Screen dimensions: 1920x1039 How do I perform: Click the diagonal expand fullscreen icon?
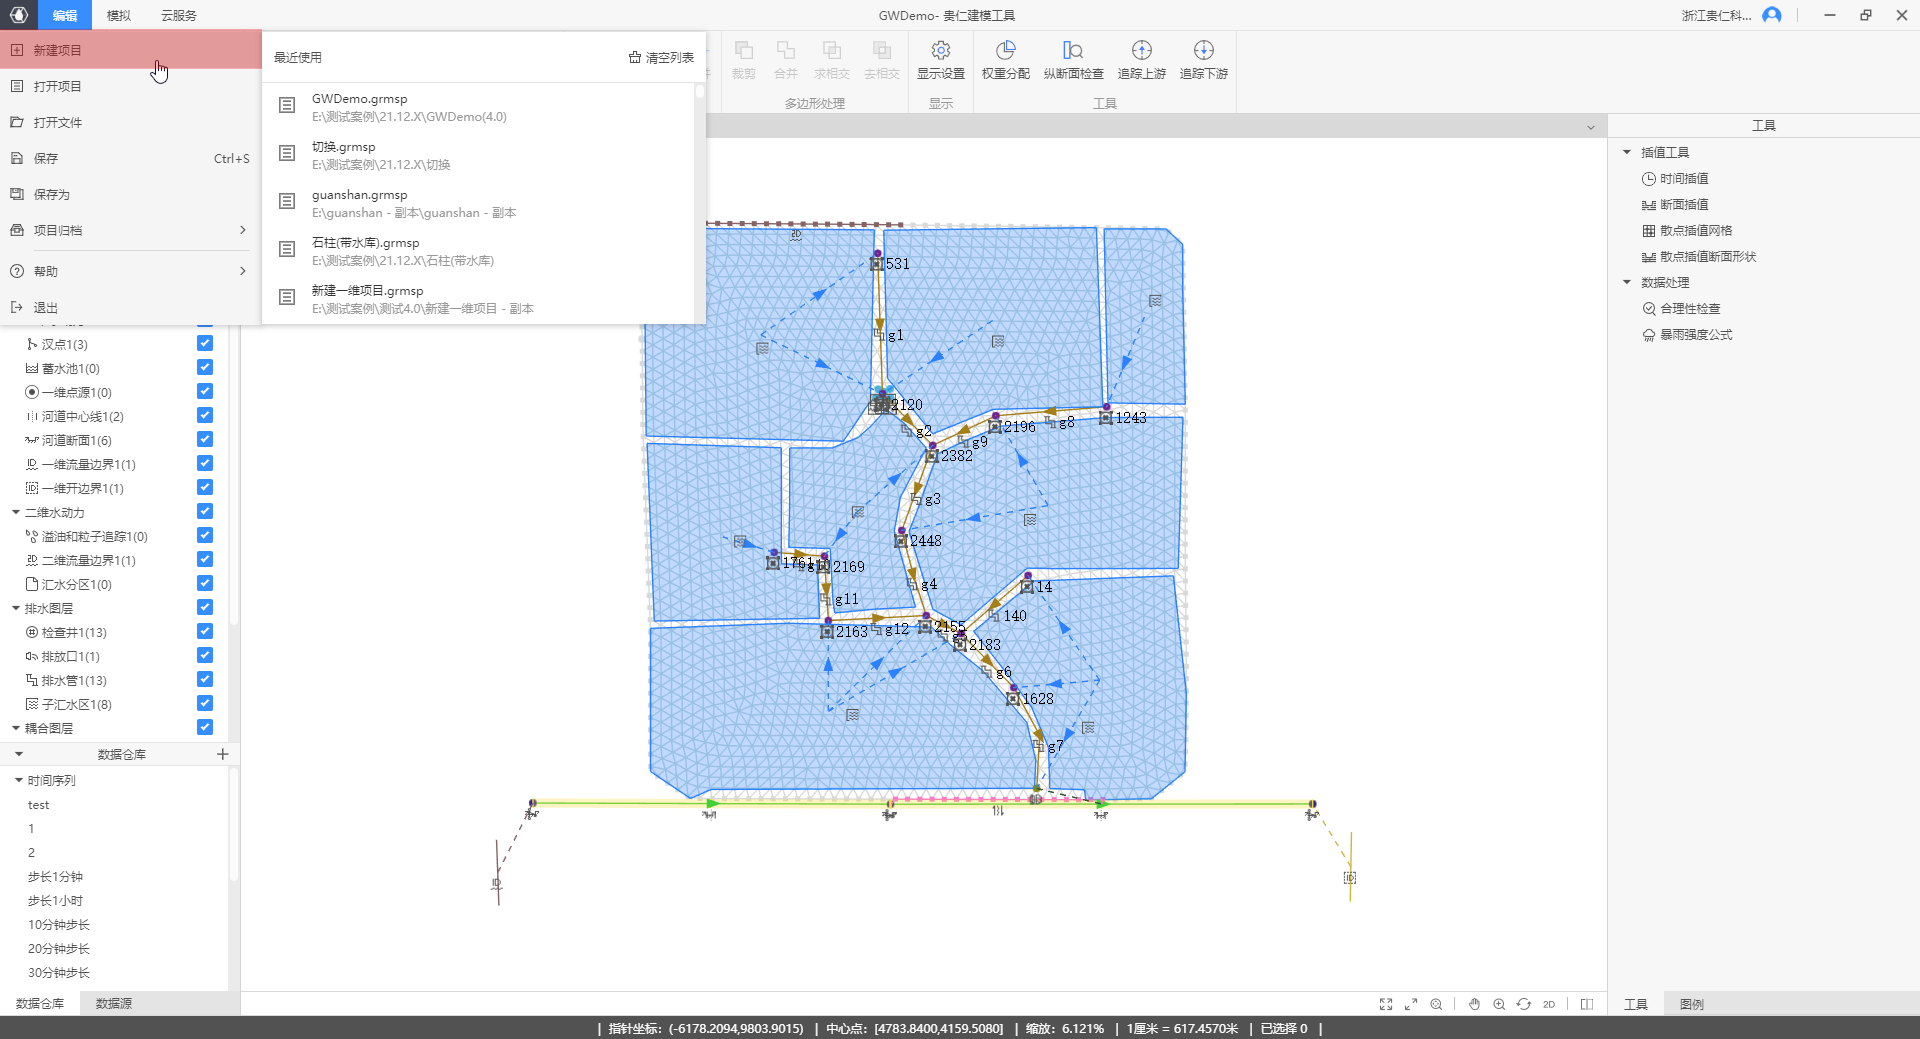tap(1411, 1004)
